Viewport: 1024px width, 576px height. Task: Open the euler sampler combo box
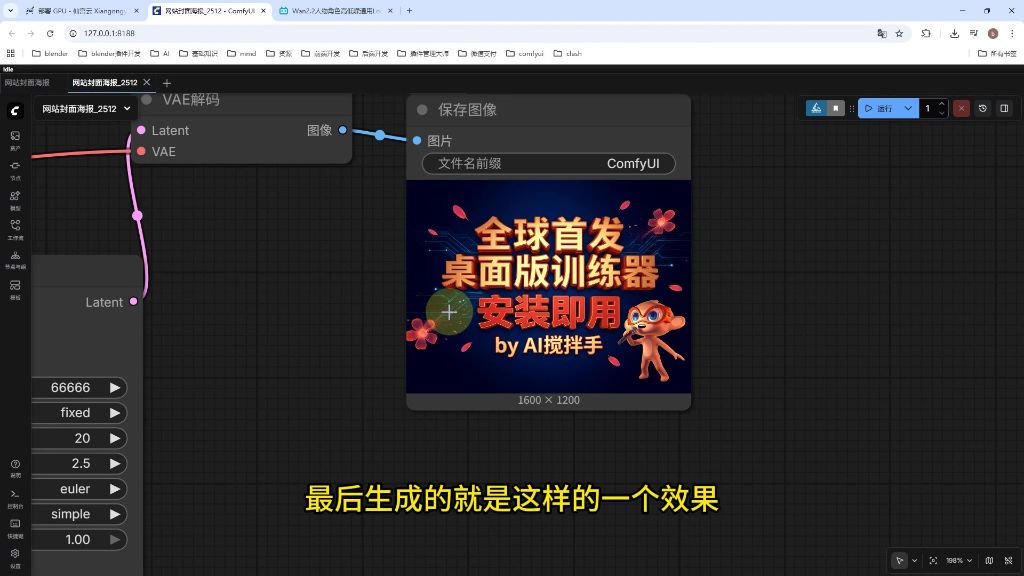(79, 489)
